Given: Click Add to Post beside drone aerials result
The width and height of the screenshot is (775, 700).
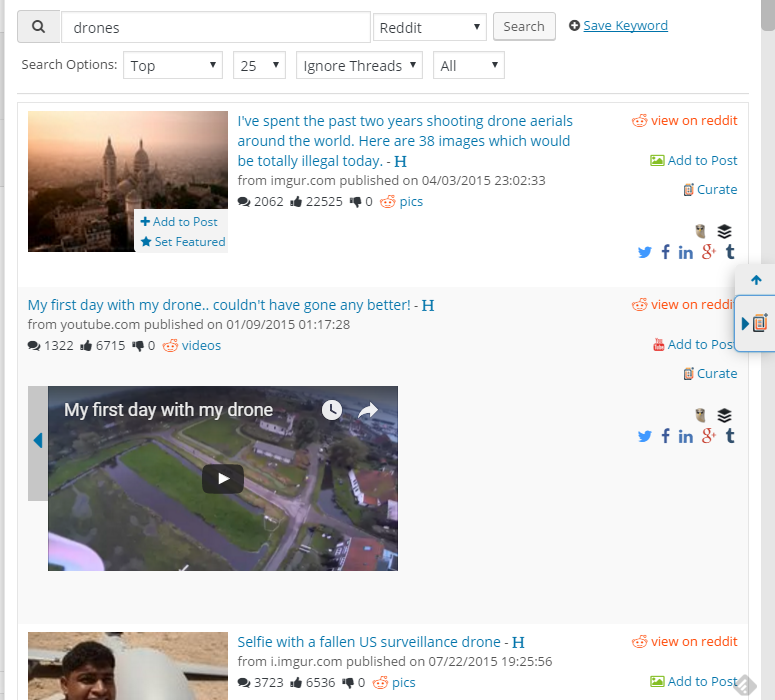Looking at the screenshot, I should click(693, 160).
